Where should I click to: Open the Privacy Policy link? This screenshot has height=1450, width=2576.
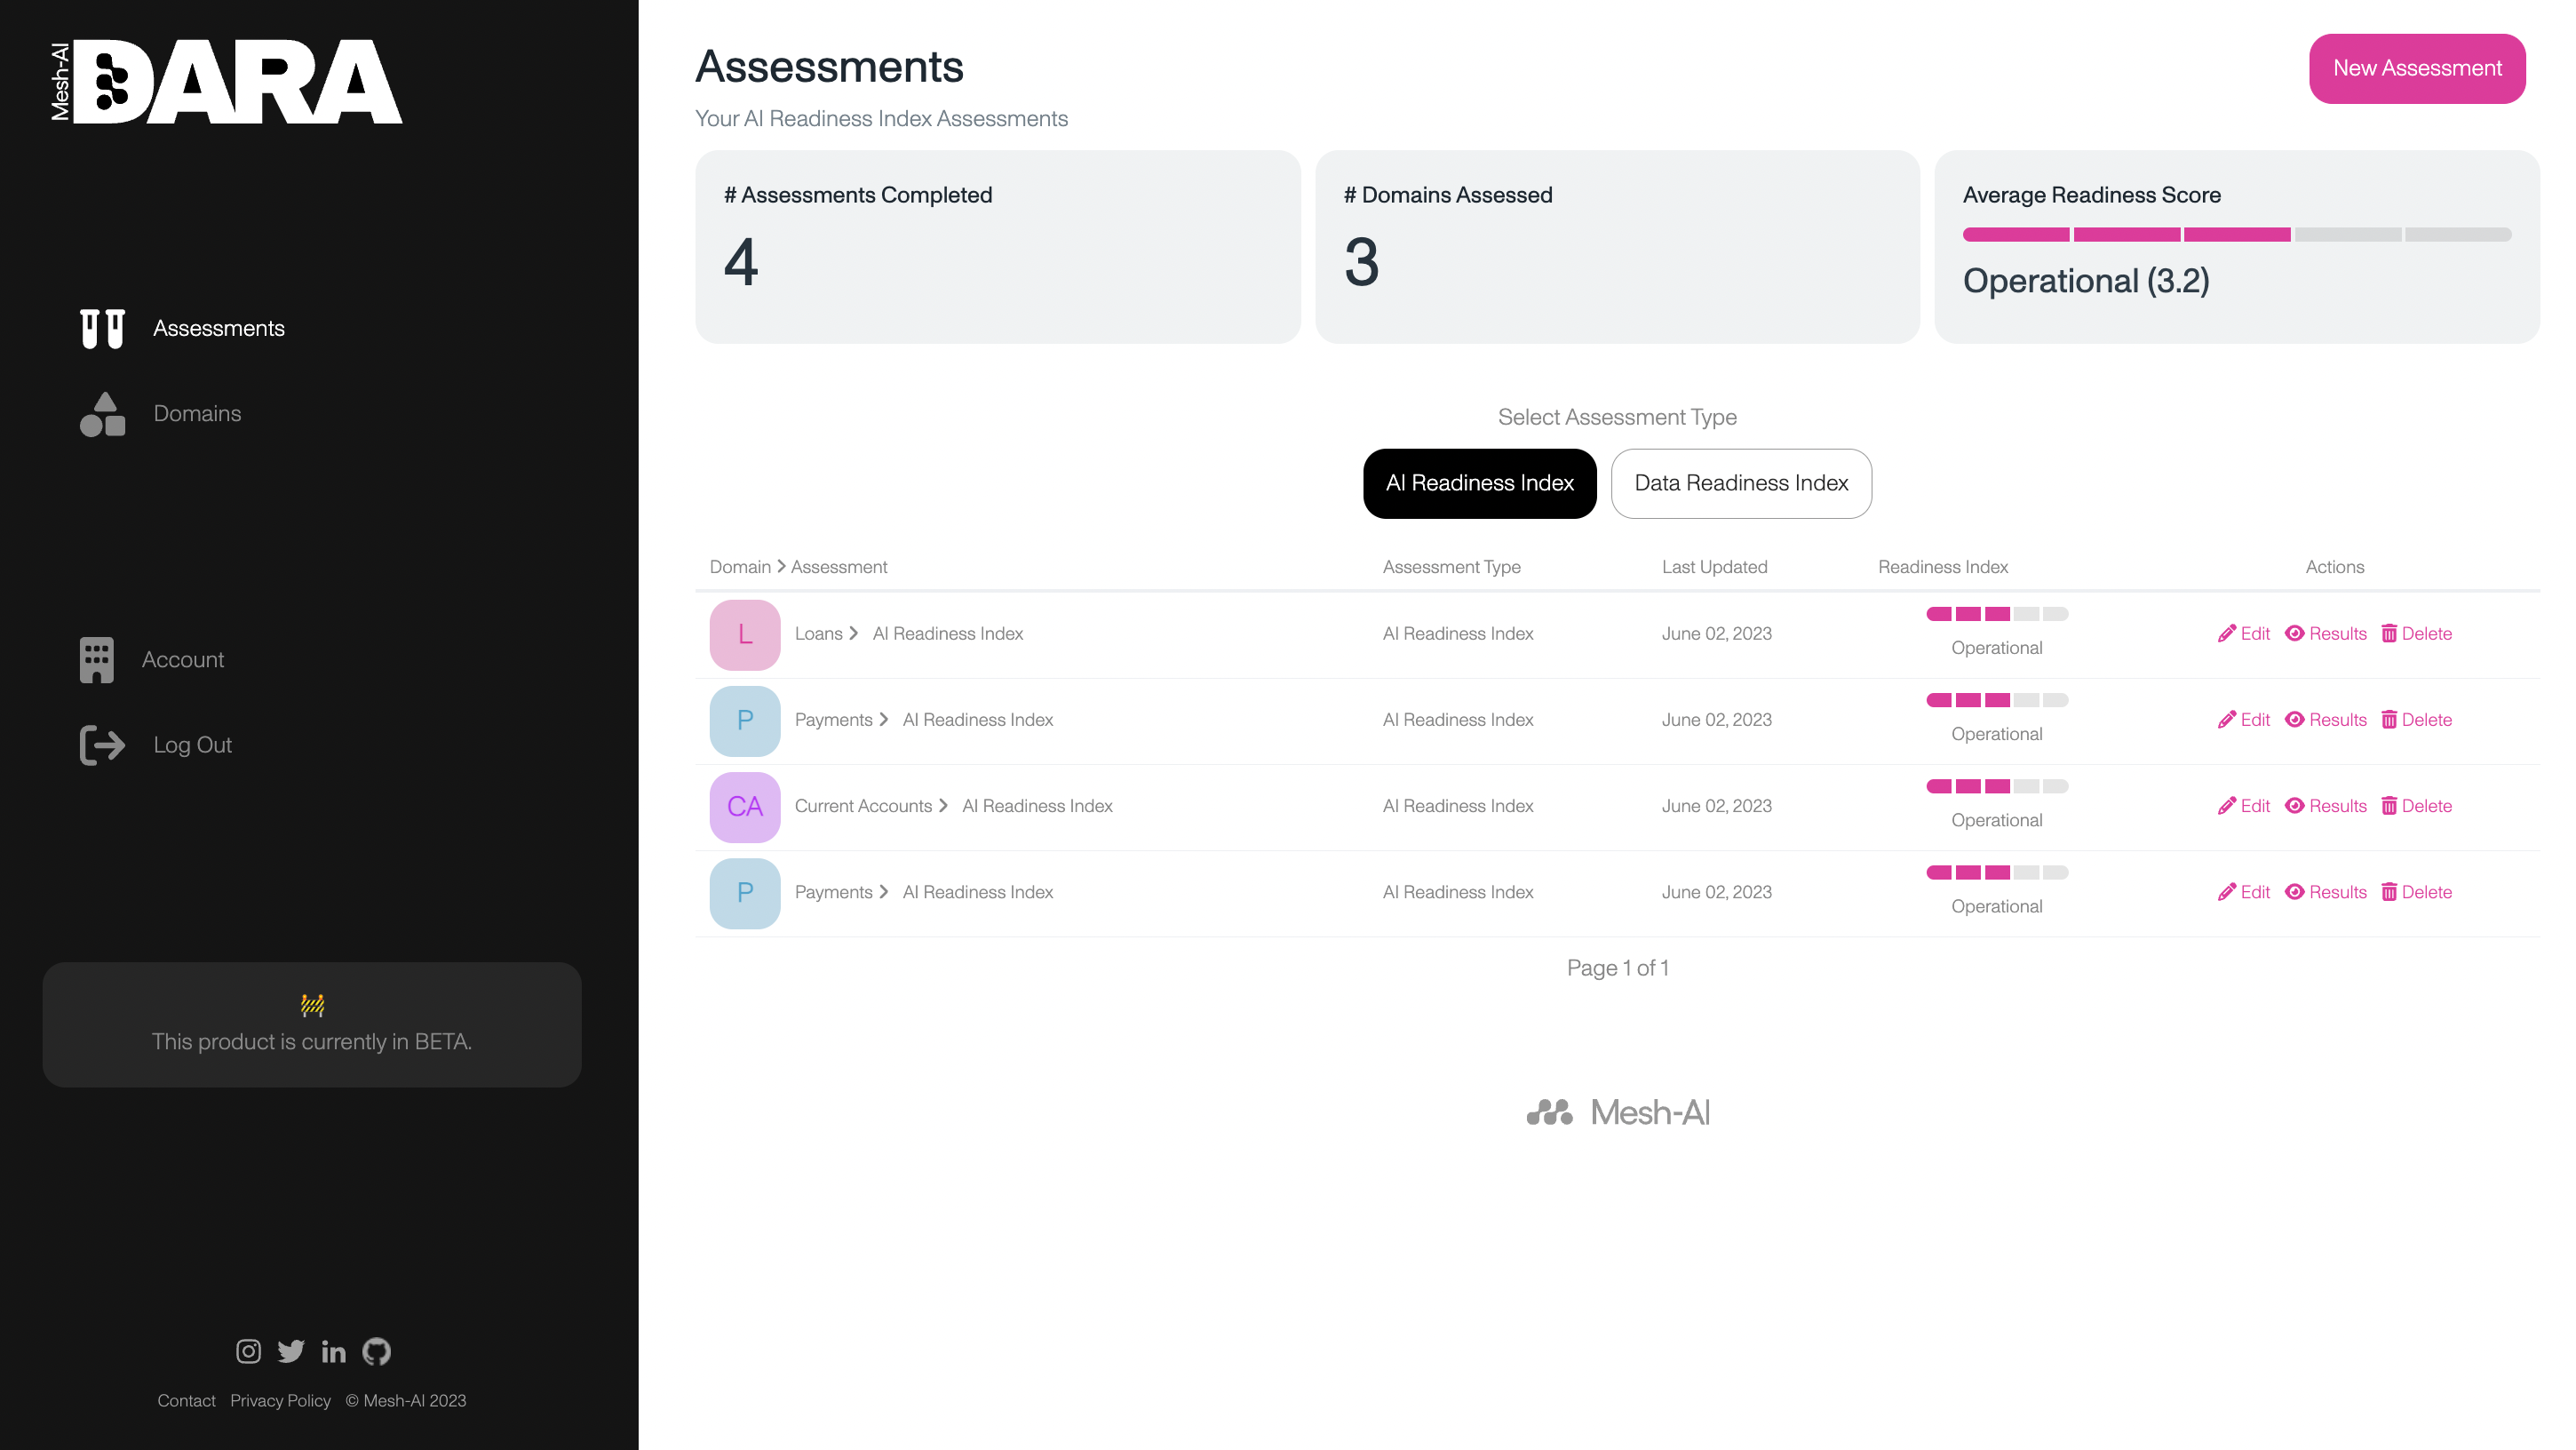pos(280,1400)
